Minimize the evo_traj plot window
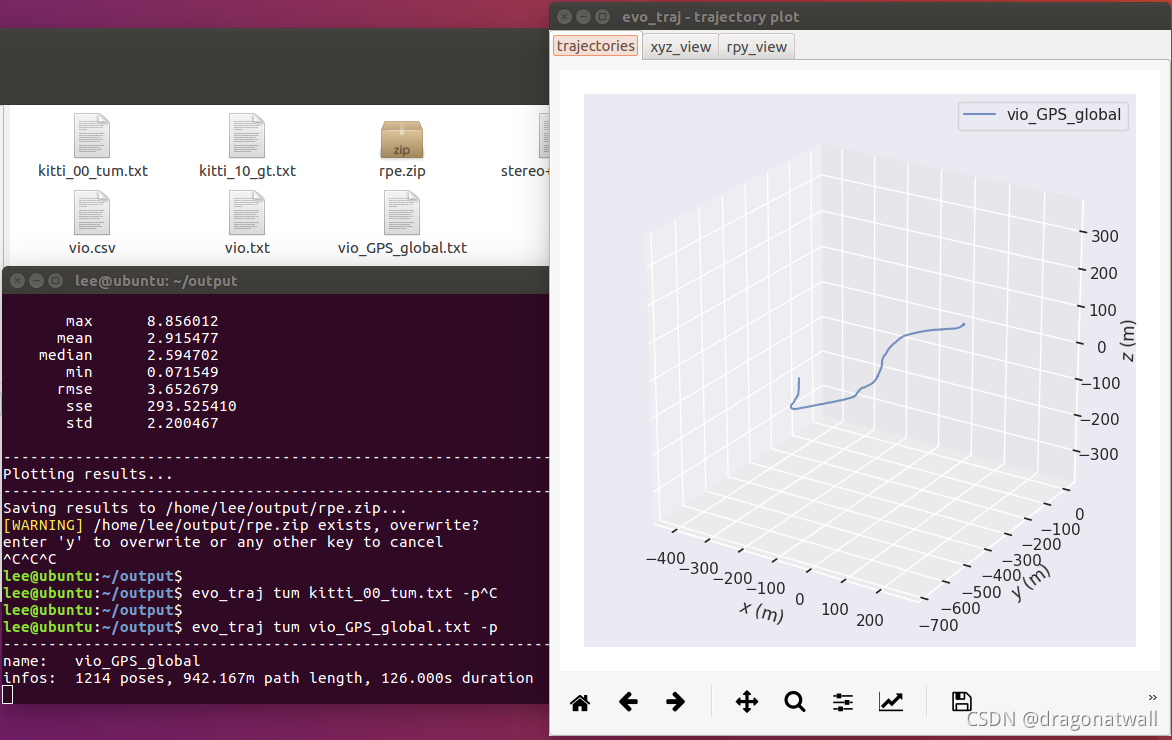This screenshot has height=740, width=1172. tap(583, 16)
